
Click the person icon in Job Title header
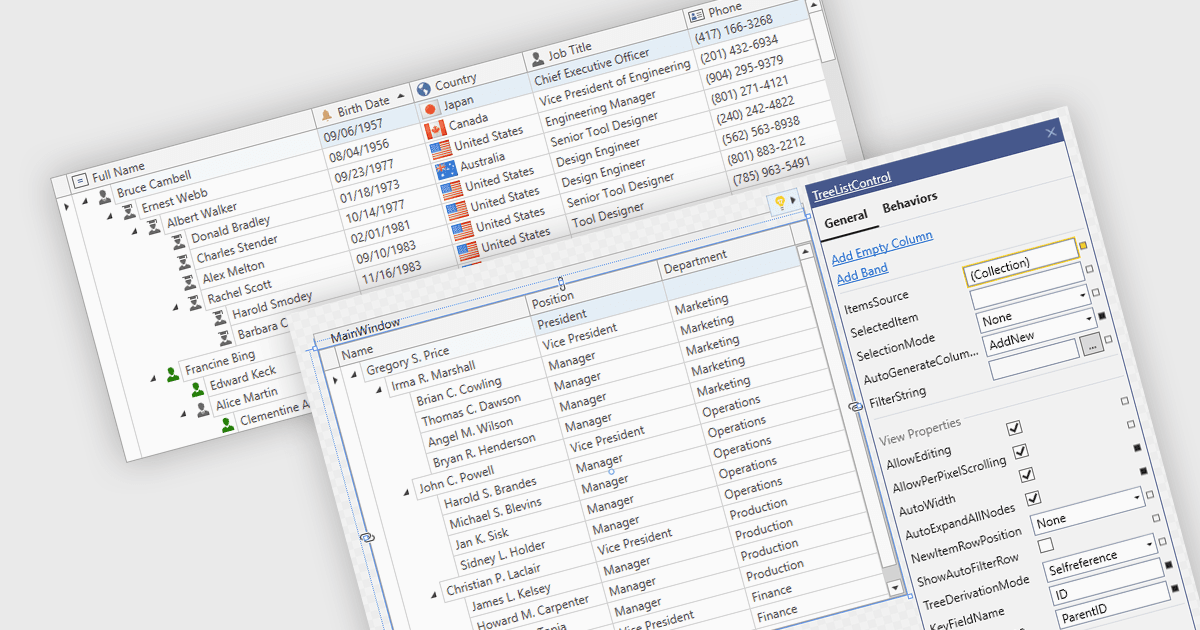tap(537, 57)
